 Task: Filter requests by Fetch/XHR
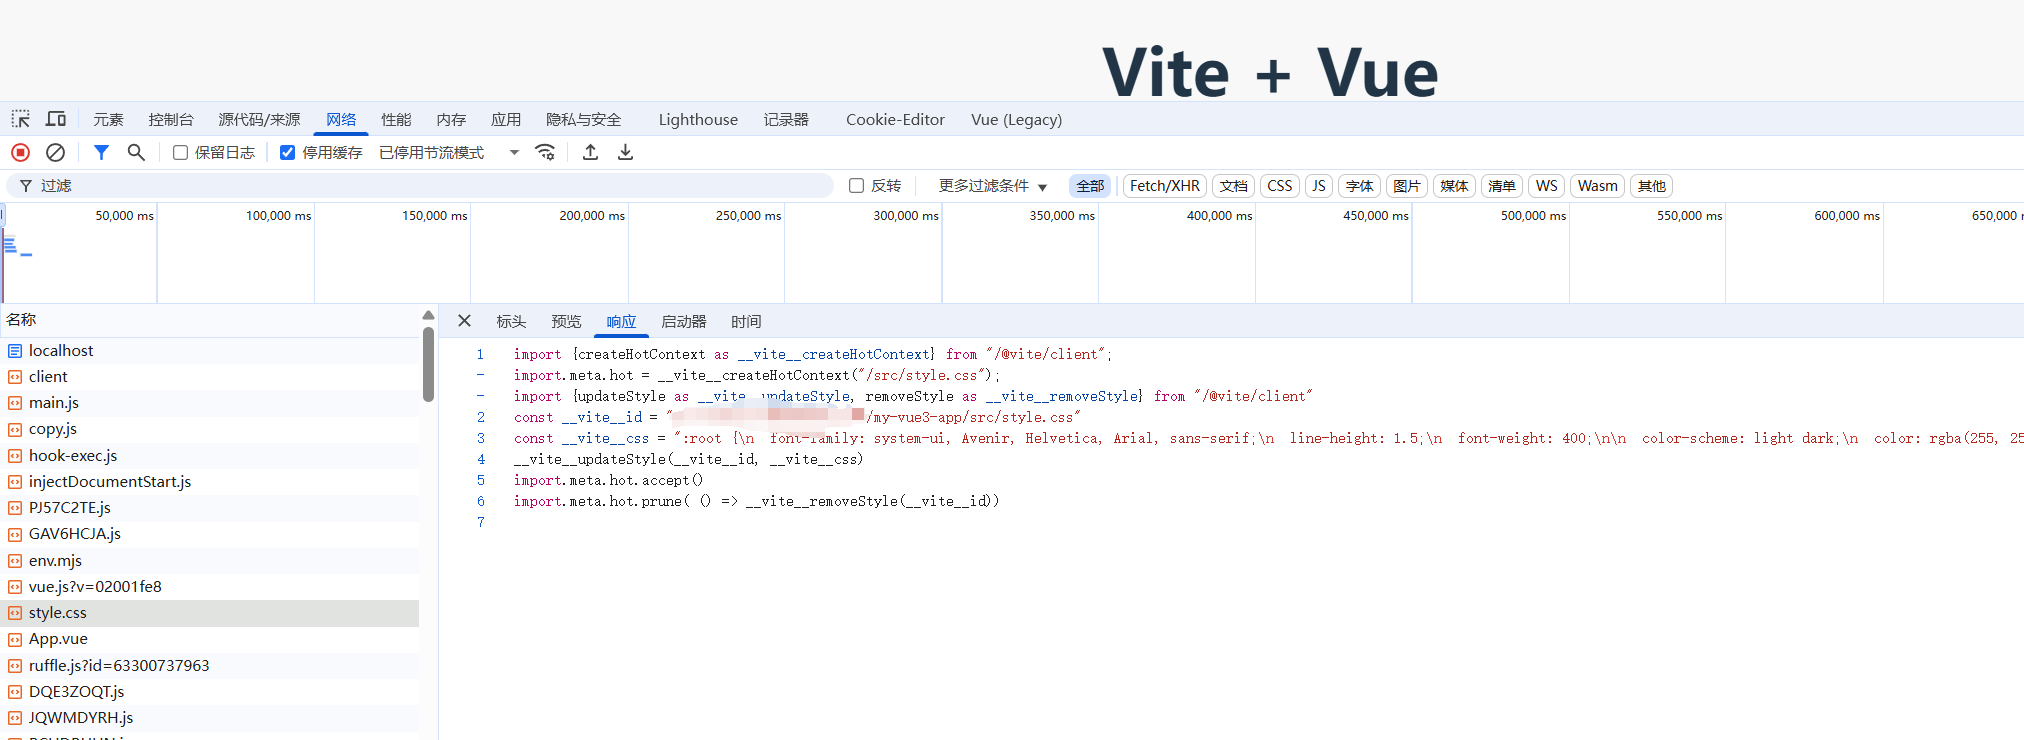[1165, 186]
